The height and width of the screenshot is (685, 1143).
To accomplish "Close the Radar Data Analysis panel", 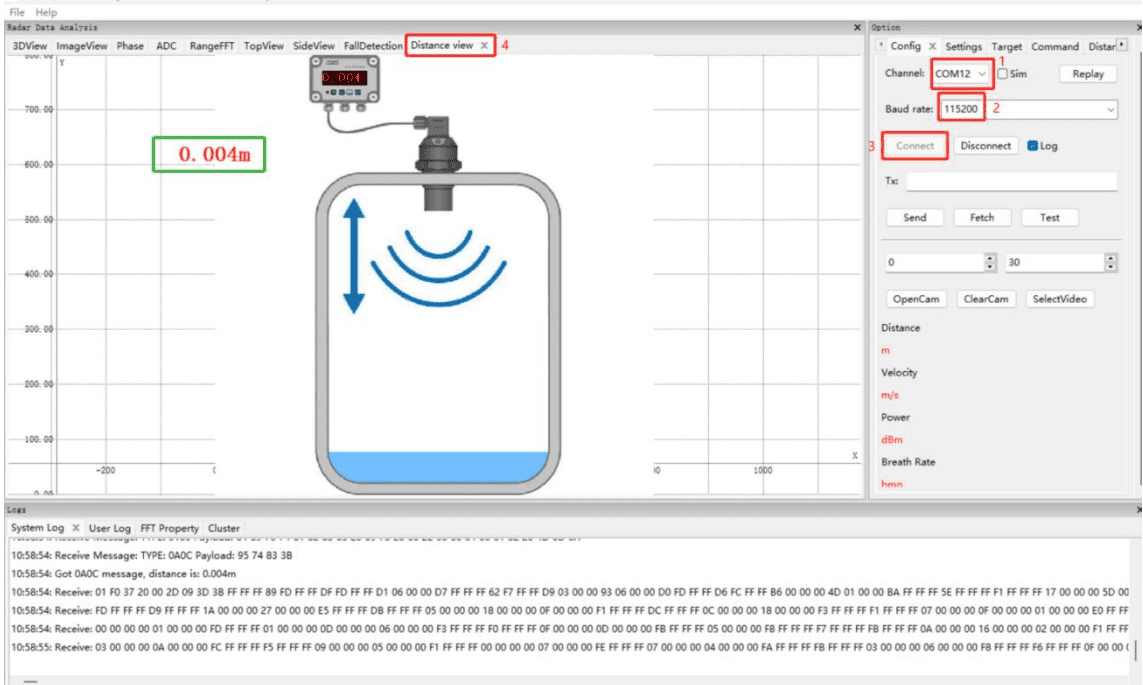I will pos(857,28).
